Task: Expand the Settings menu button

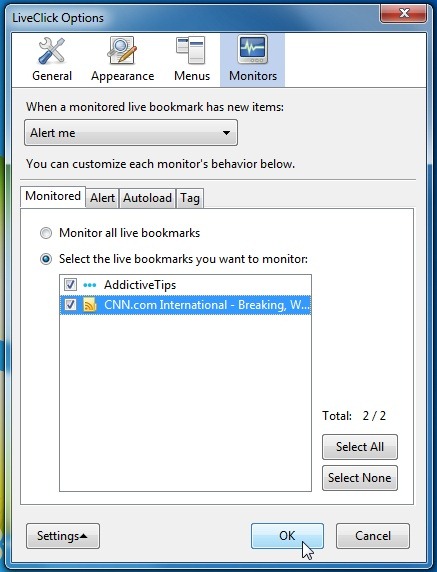Action: 63,536
